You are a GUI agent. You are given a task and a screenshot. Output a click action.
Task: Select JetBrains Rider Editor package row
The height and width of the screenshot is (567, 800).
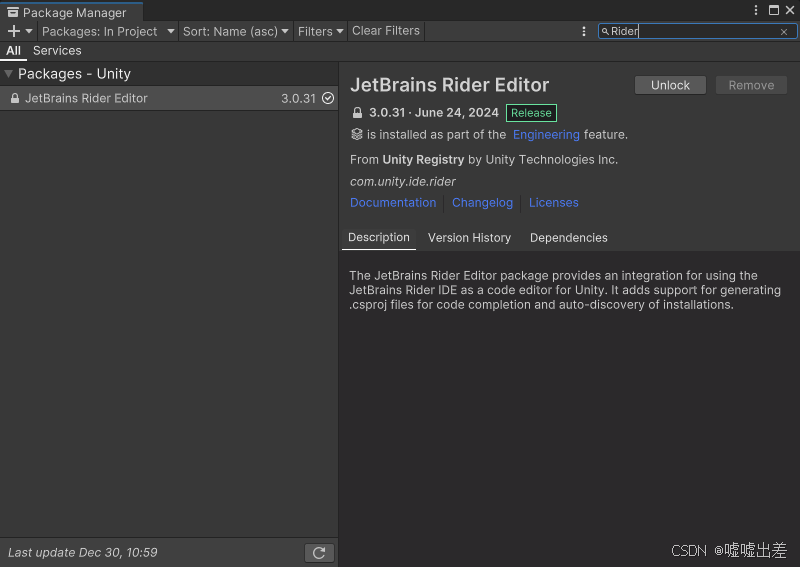169,98
